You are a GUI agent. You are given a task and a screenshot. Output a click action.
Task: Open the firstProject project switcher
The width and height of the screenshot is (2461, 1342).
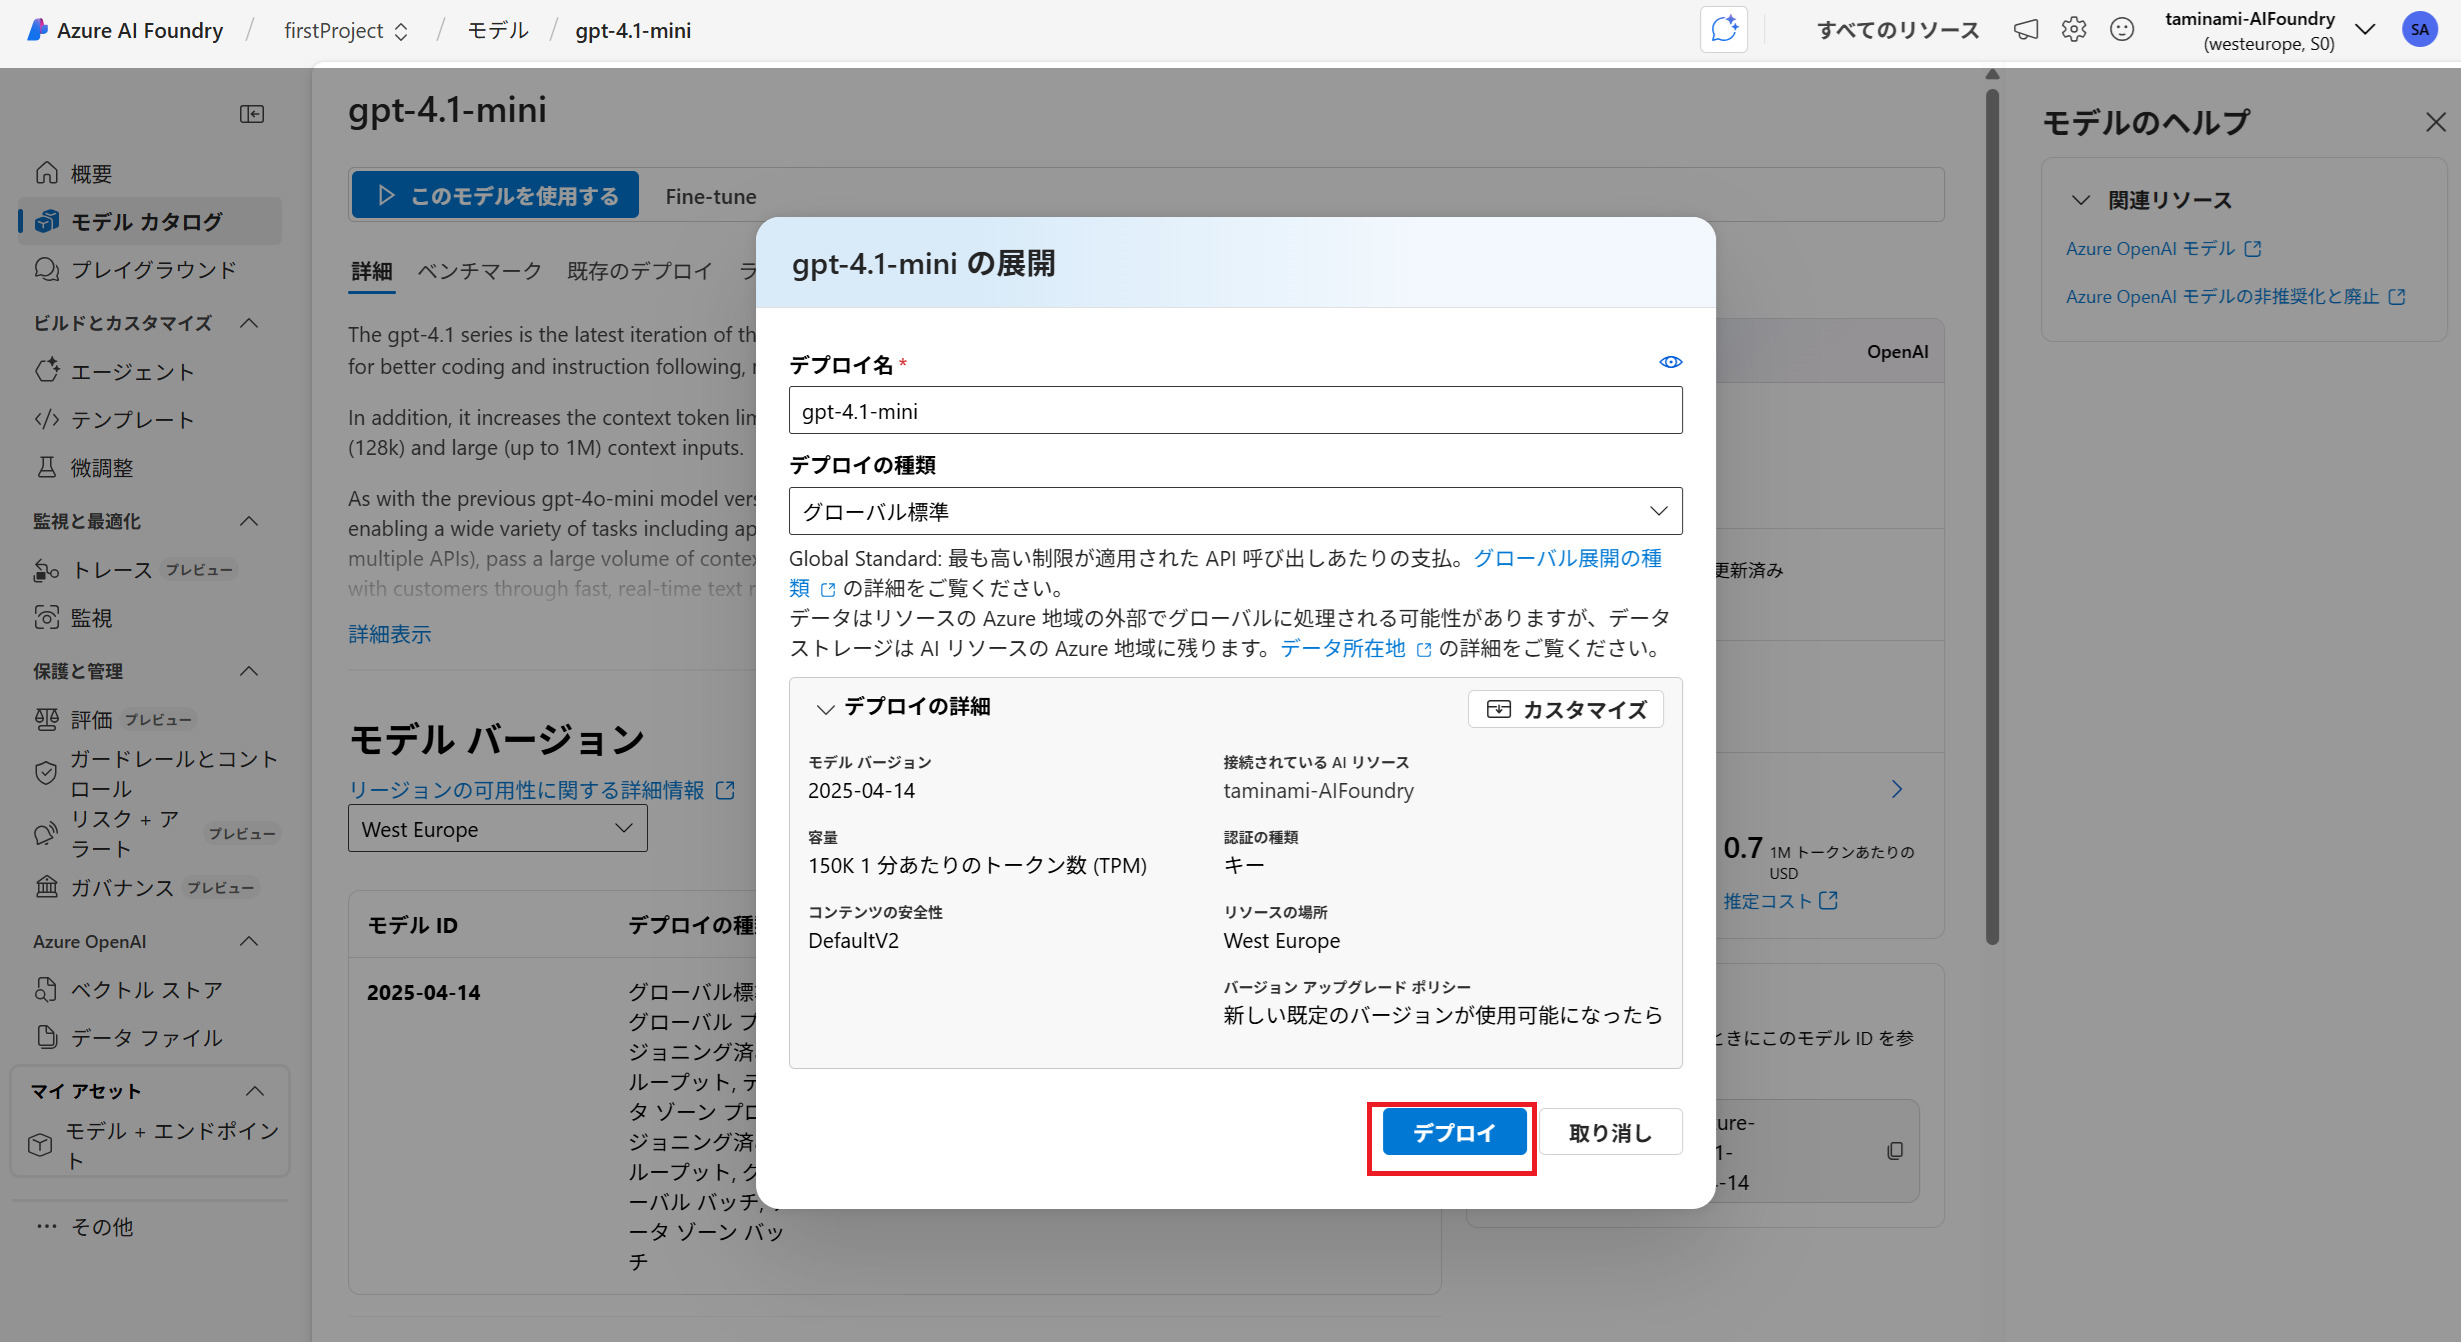click(346, 31)
